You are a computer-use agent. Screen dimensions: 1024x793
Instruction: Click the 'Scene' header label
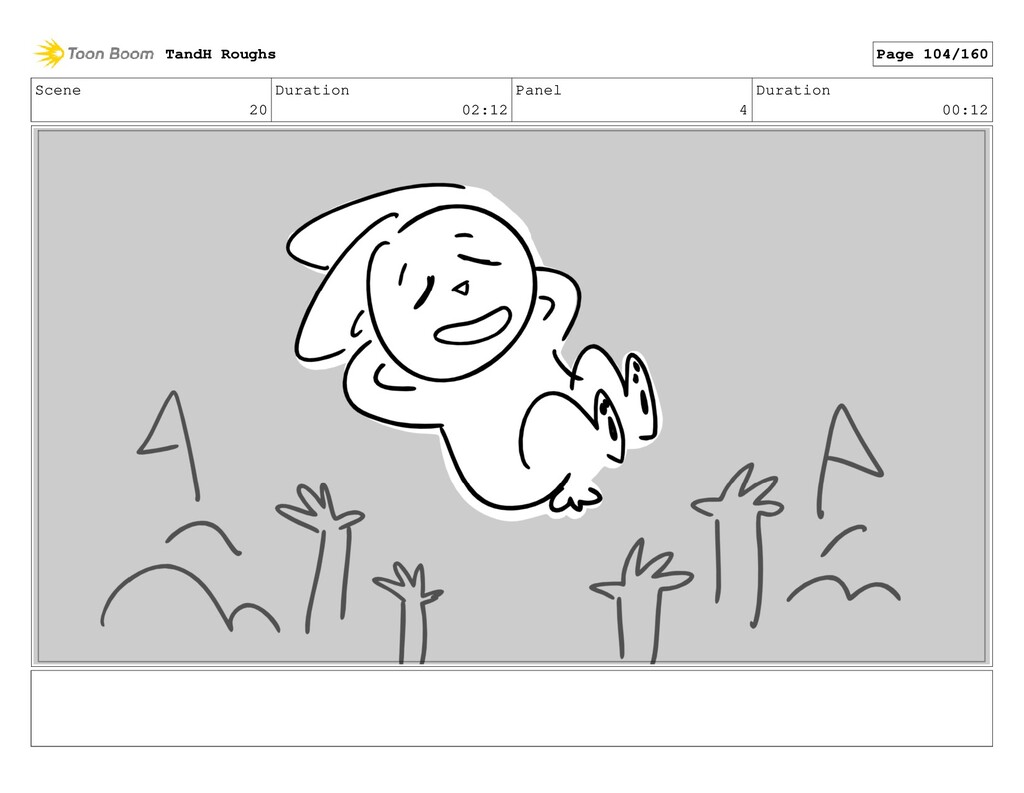coord(57,90)
